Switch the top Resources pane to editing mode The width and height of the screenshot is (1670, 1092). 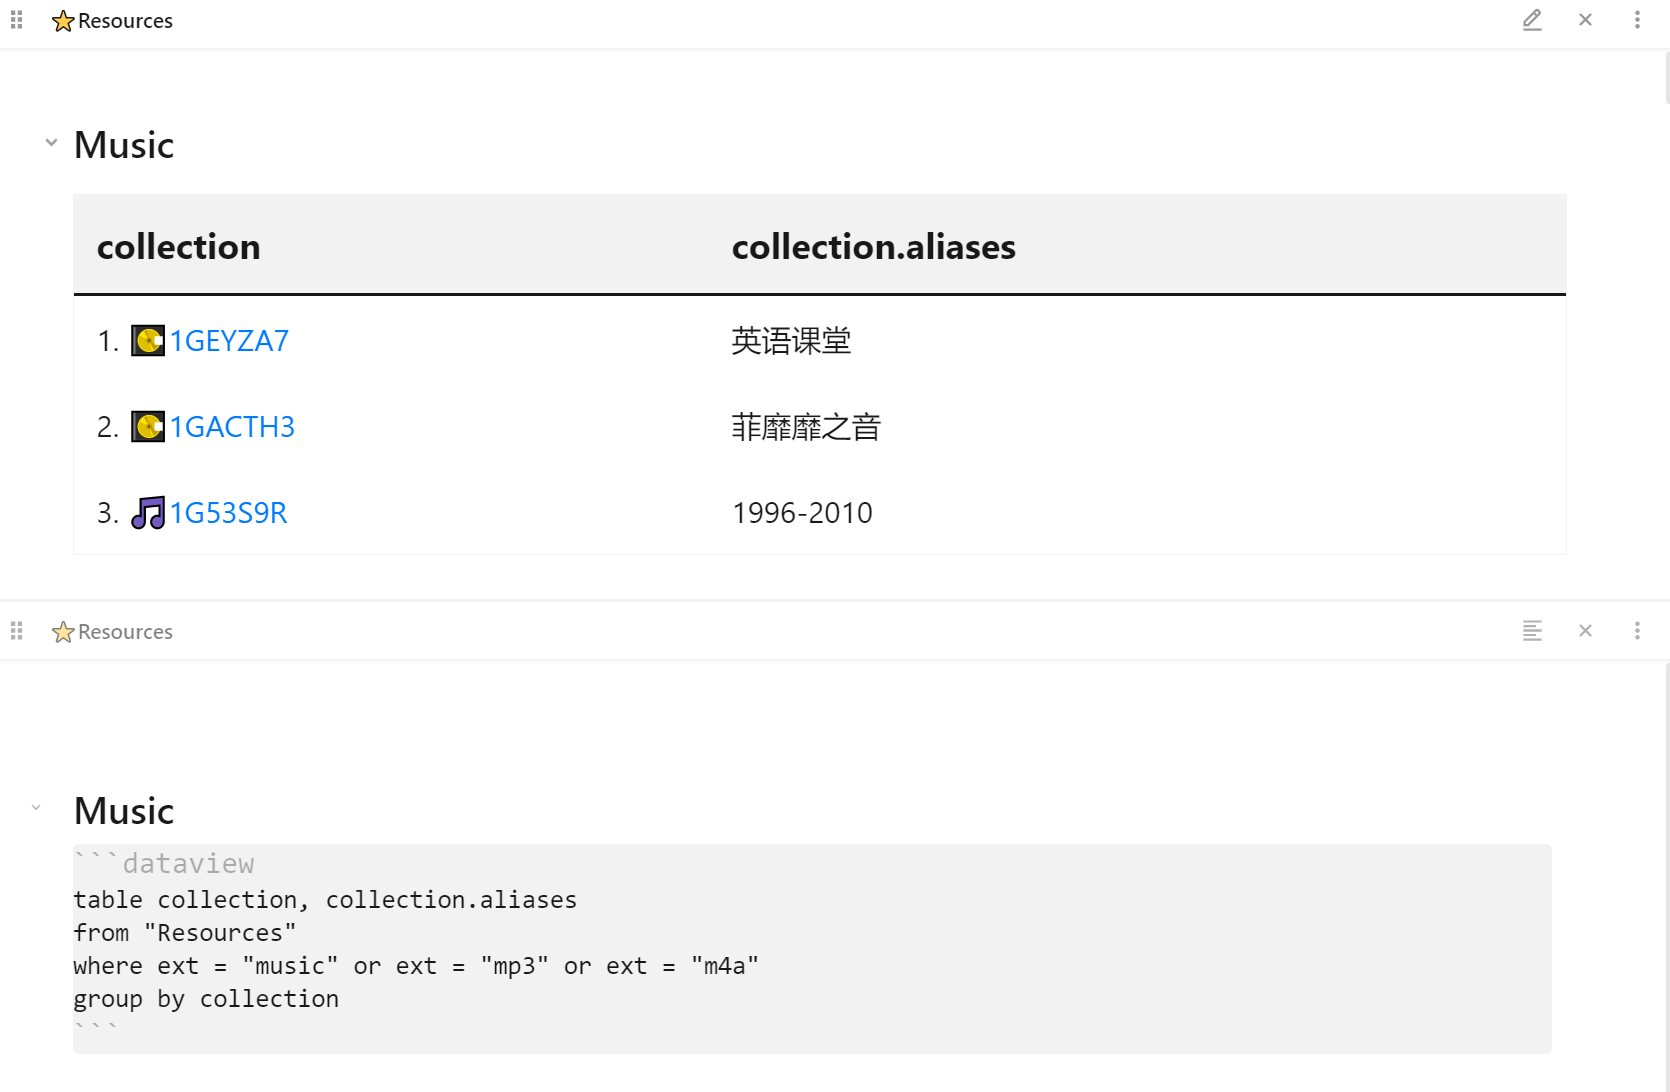[x=1532, y=19]
